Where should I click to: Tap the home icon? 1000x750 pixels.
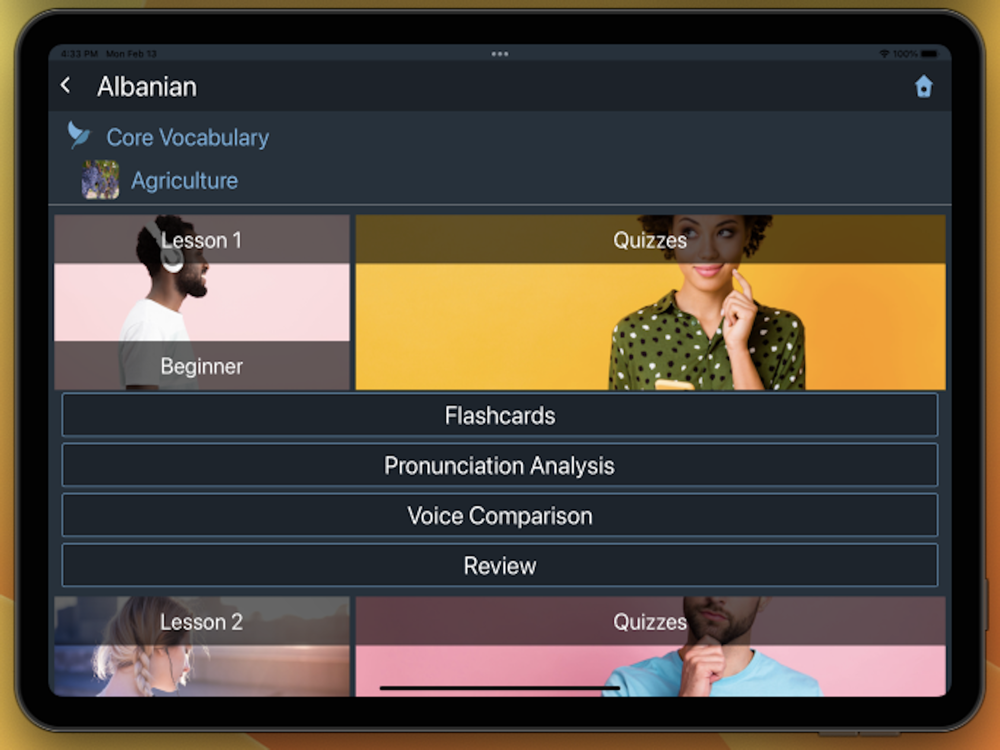tap(923, 87)
